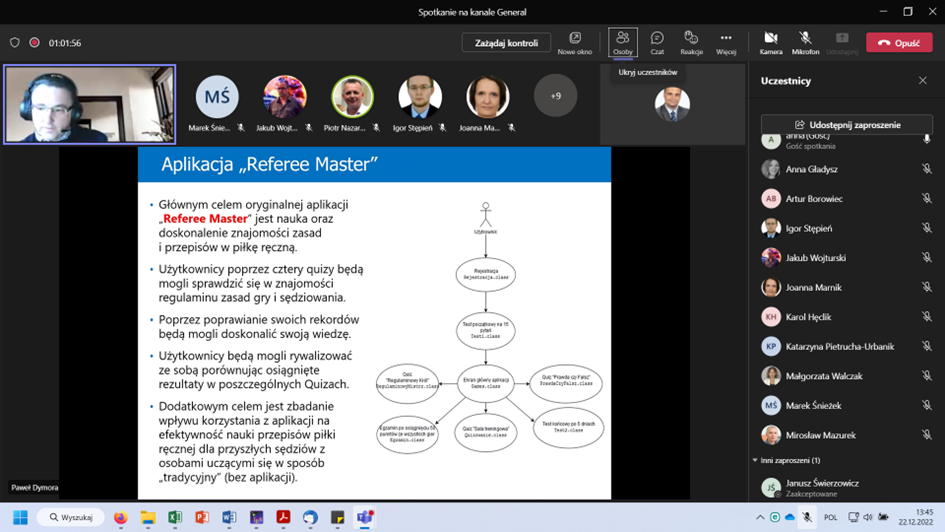Toggle the Kamera camera on
Image resolution: width=945 pixels, height=532 pixels.
click(771, 42)
